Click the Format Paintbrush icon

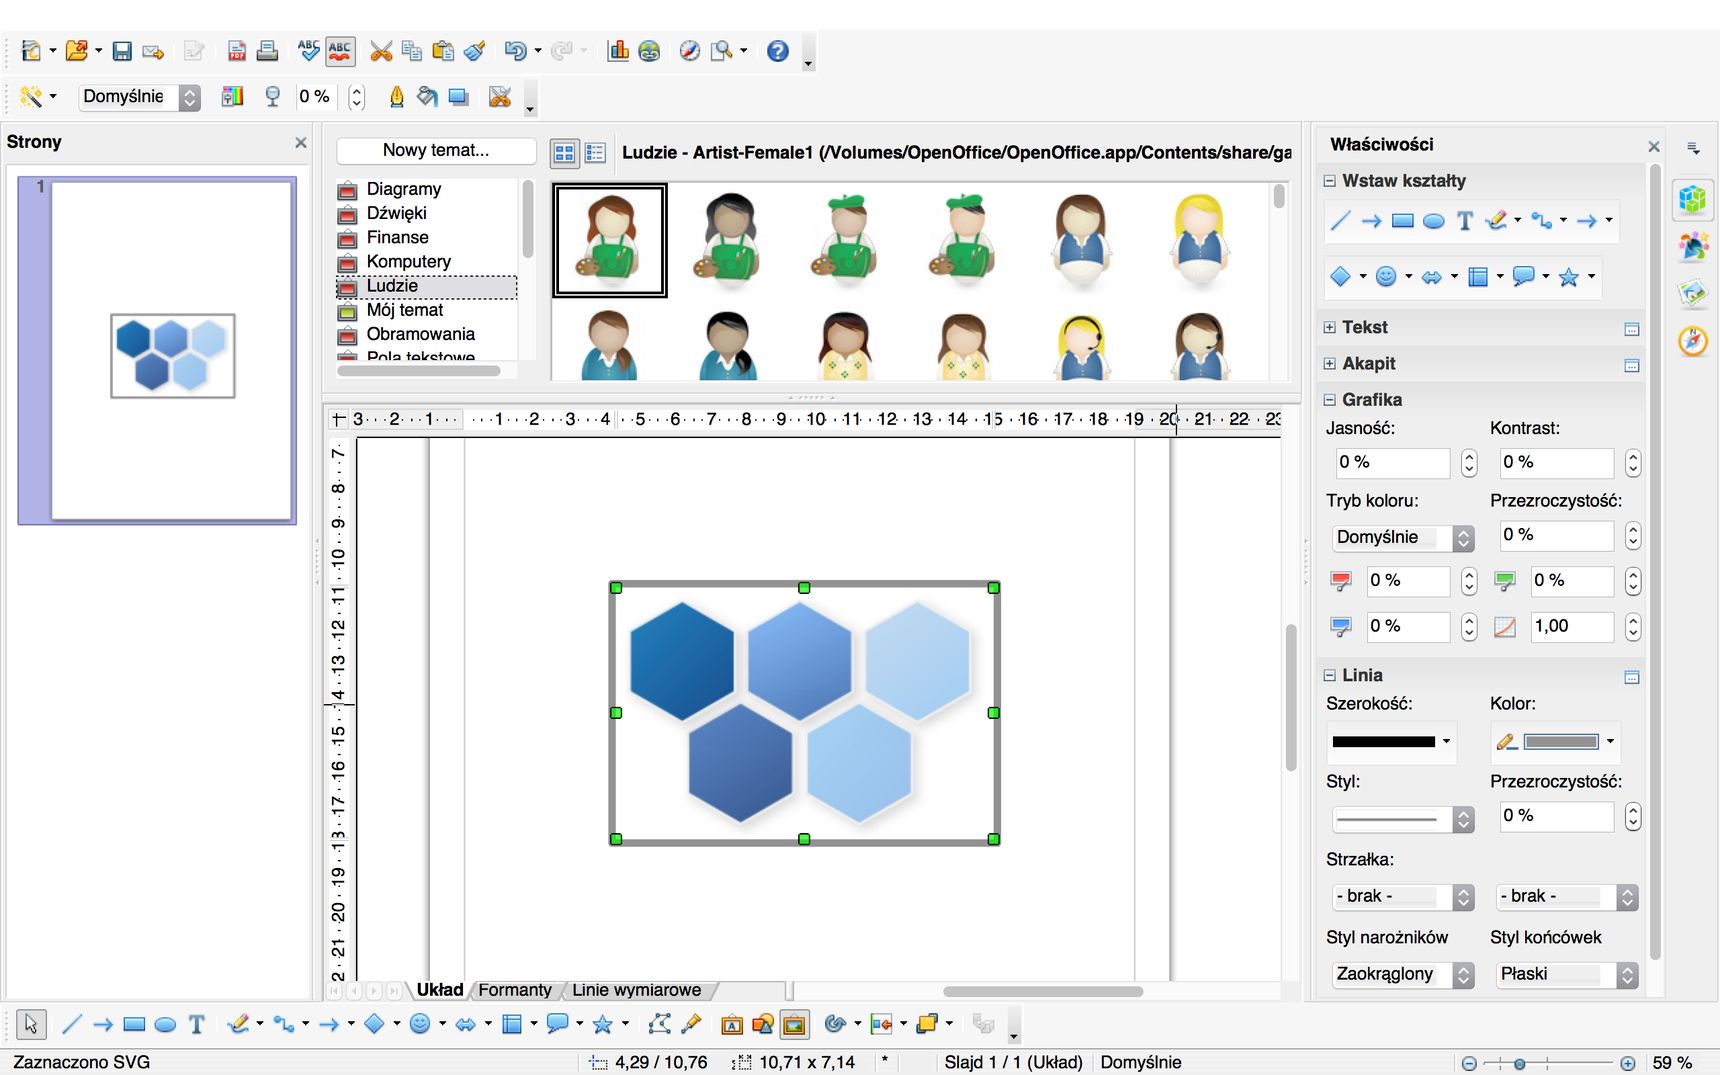(475, 51)
